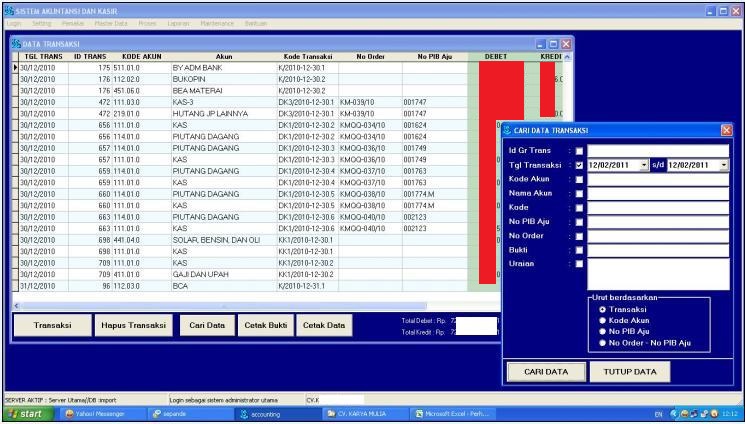The height and width of the screenshot is (424, 745).
Task: Click the horizontal scrollbar under the transaction grid
Action: (x=250, y=304)
